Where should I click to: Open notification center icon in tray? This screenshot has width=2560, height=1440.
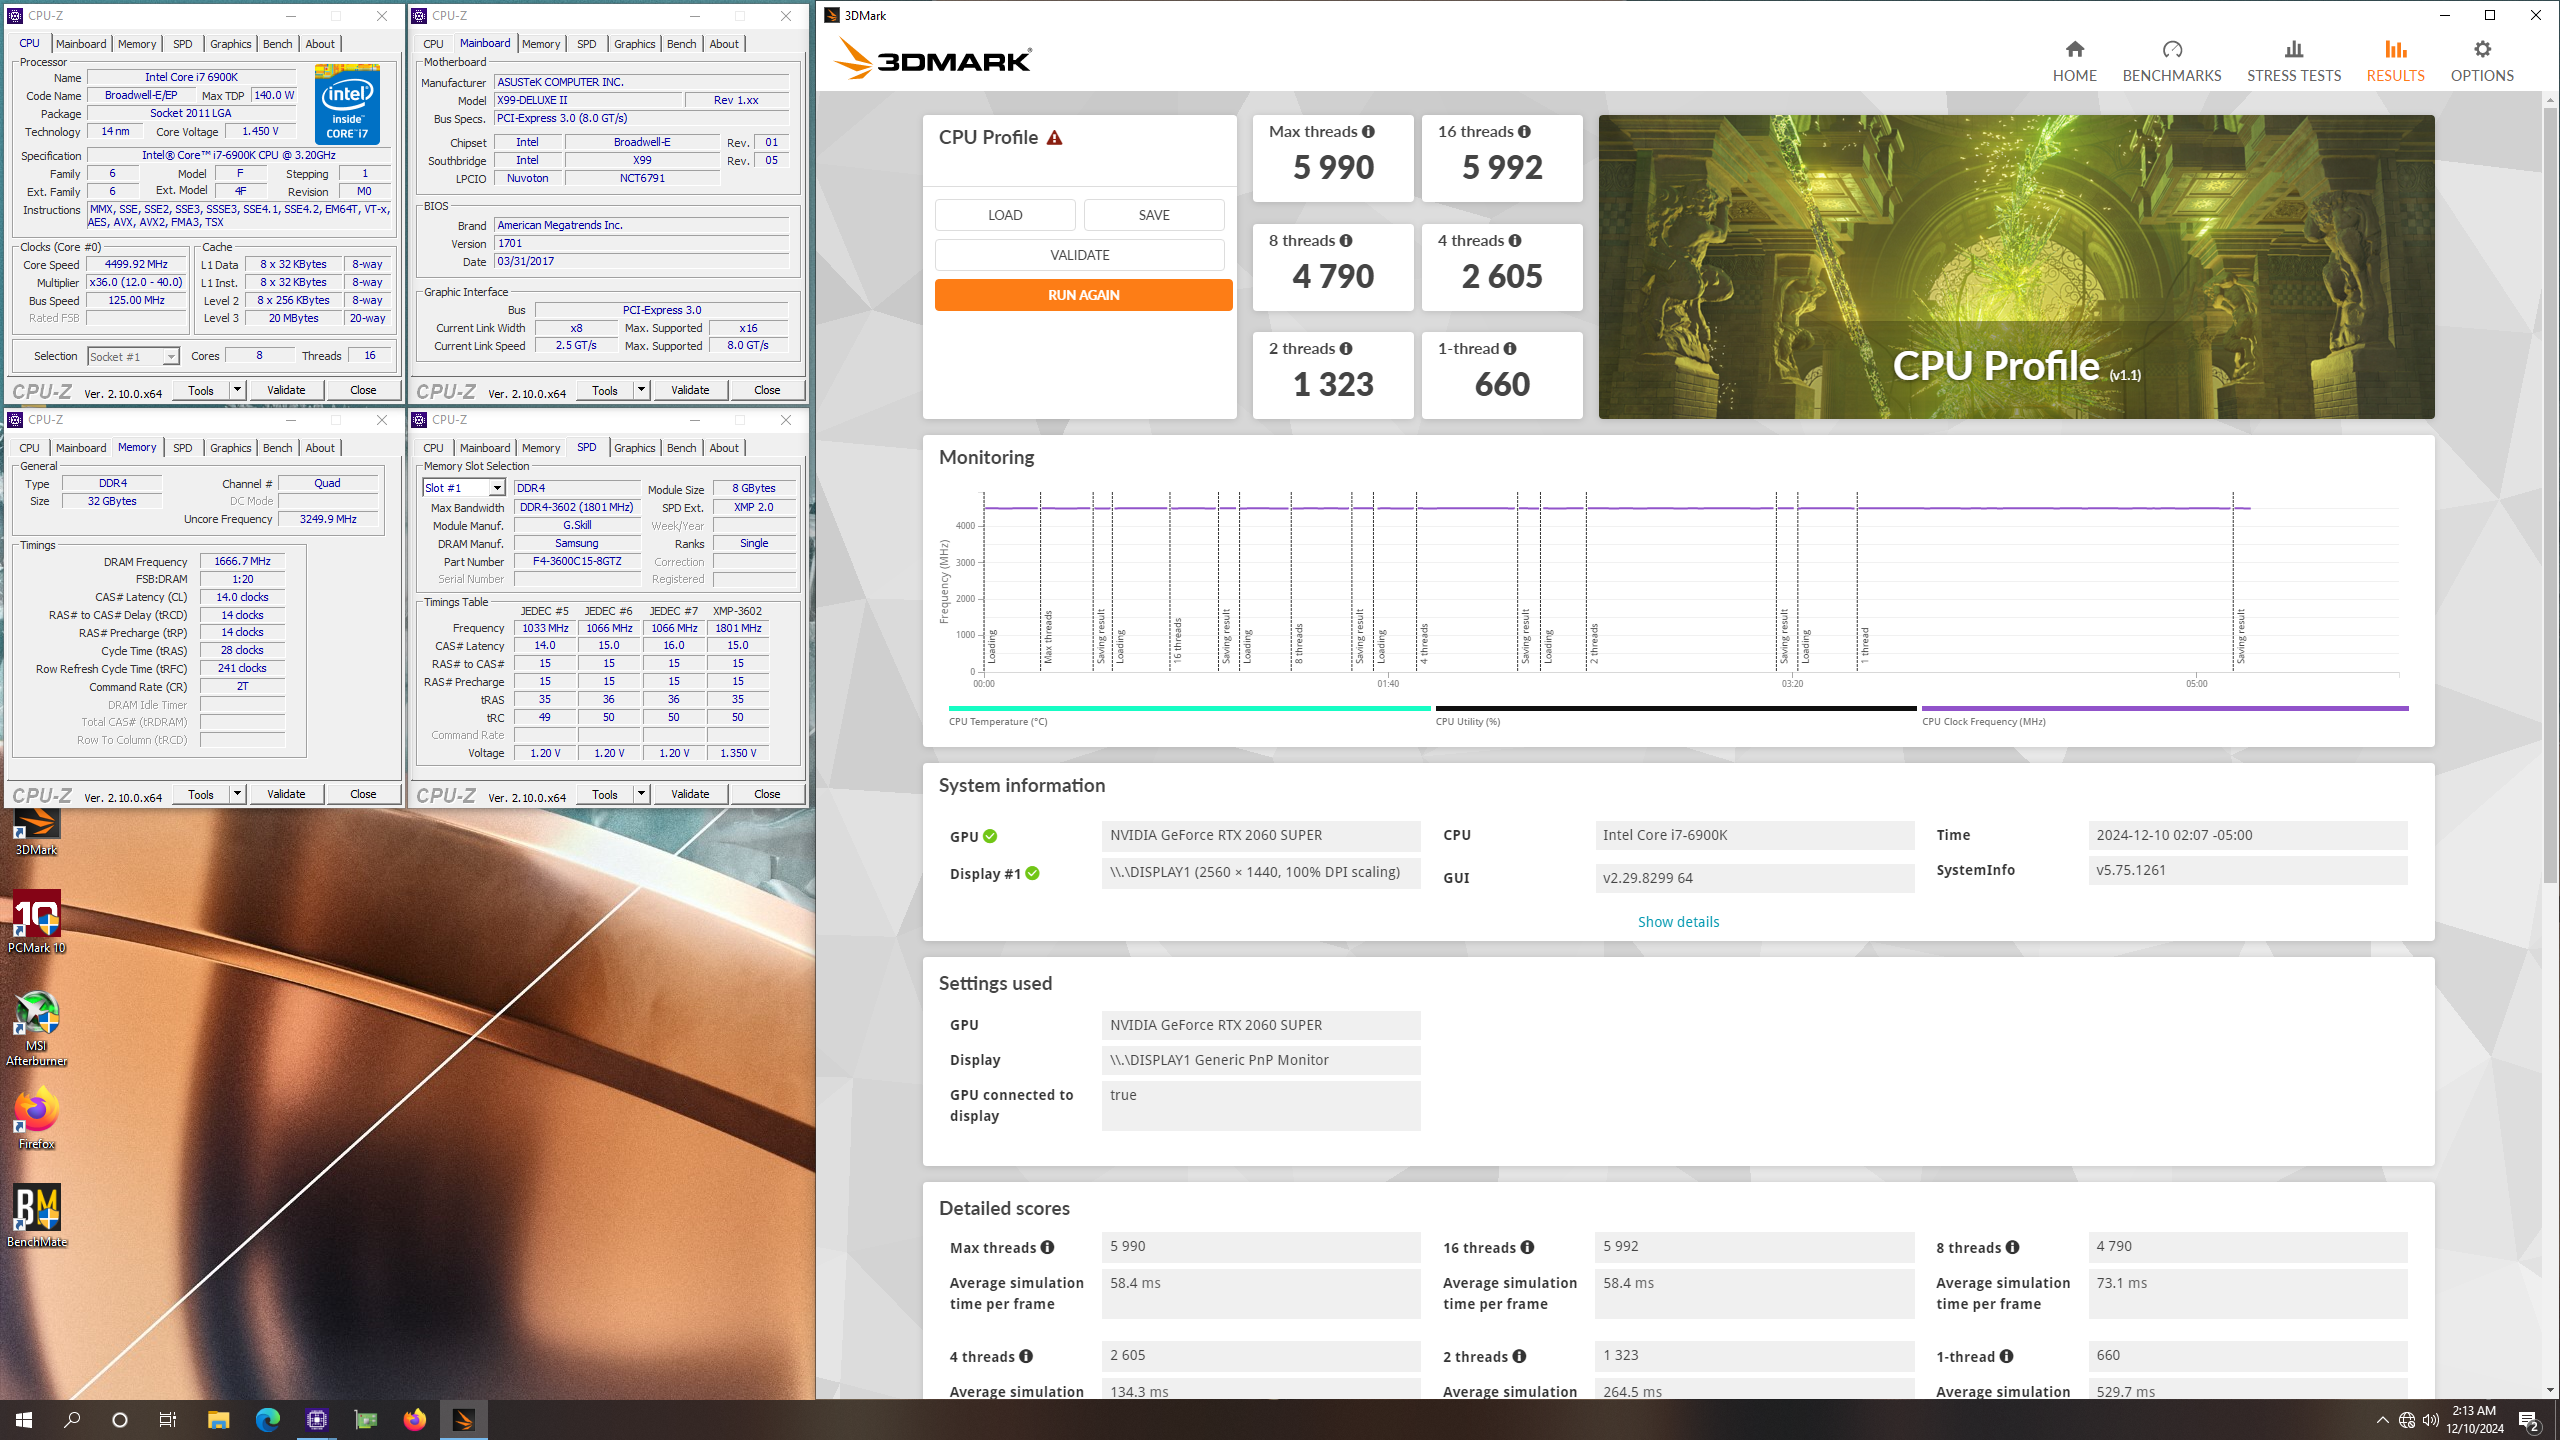coord(2529,1420)
